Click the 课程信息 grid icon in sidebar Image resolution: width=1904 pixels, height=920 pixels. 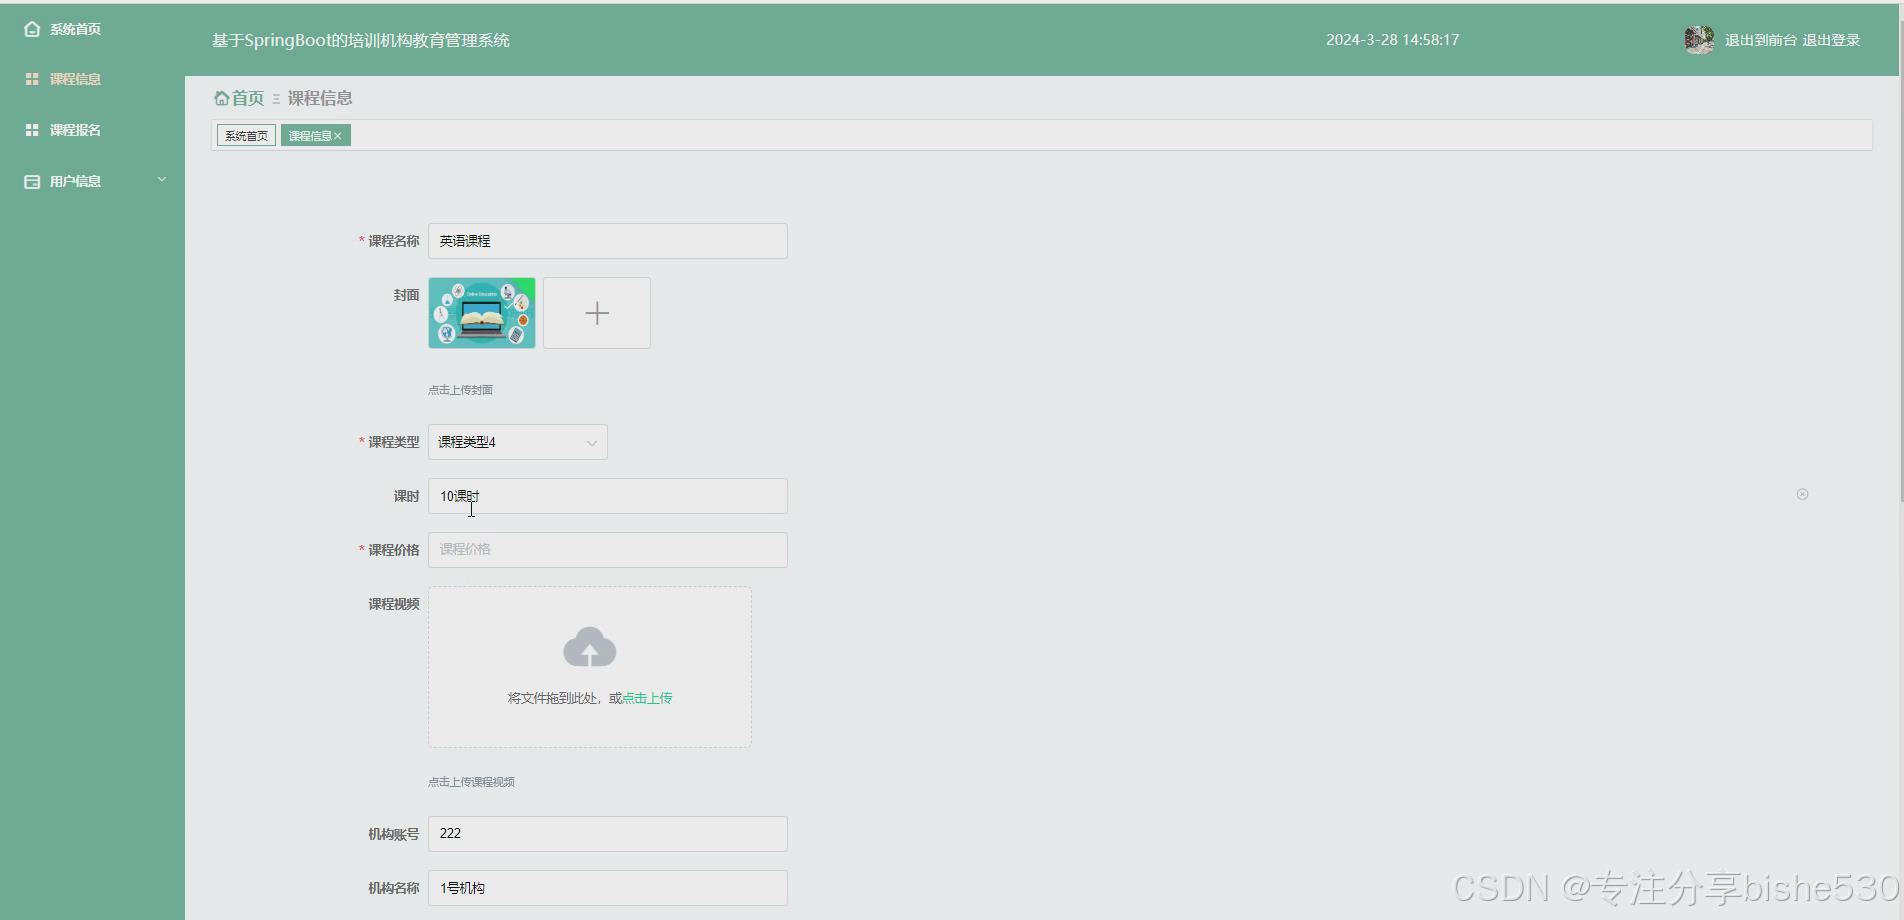(32, 79)
